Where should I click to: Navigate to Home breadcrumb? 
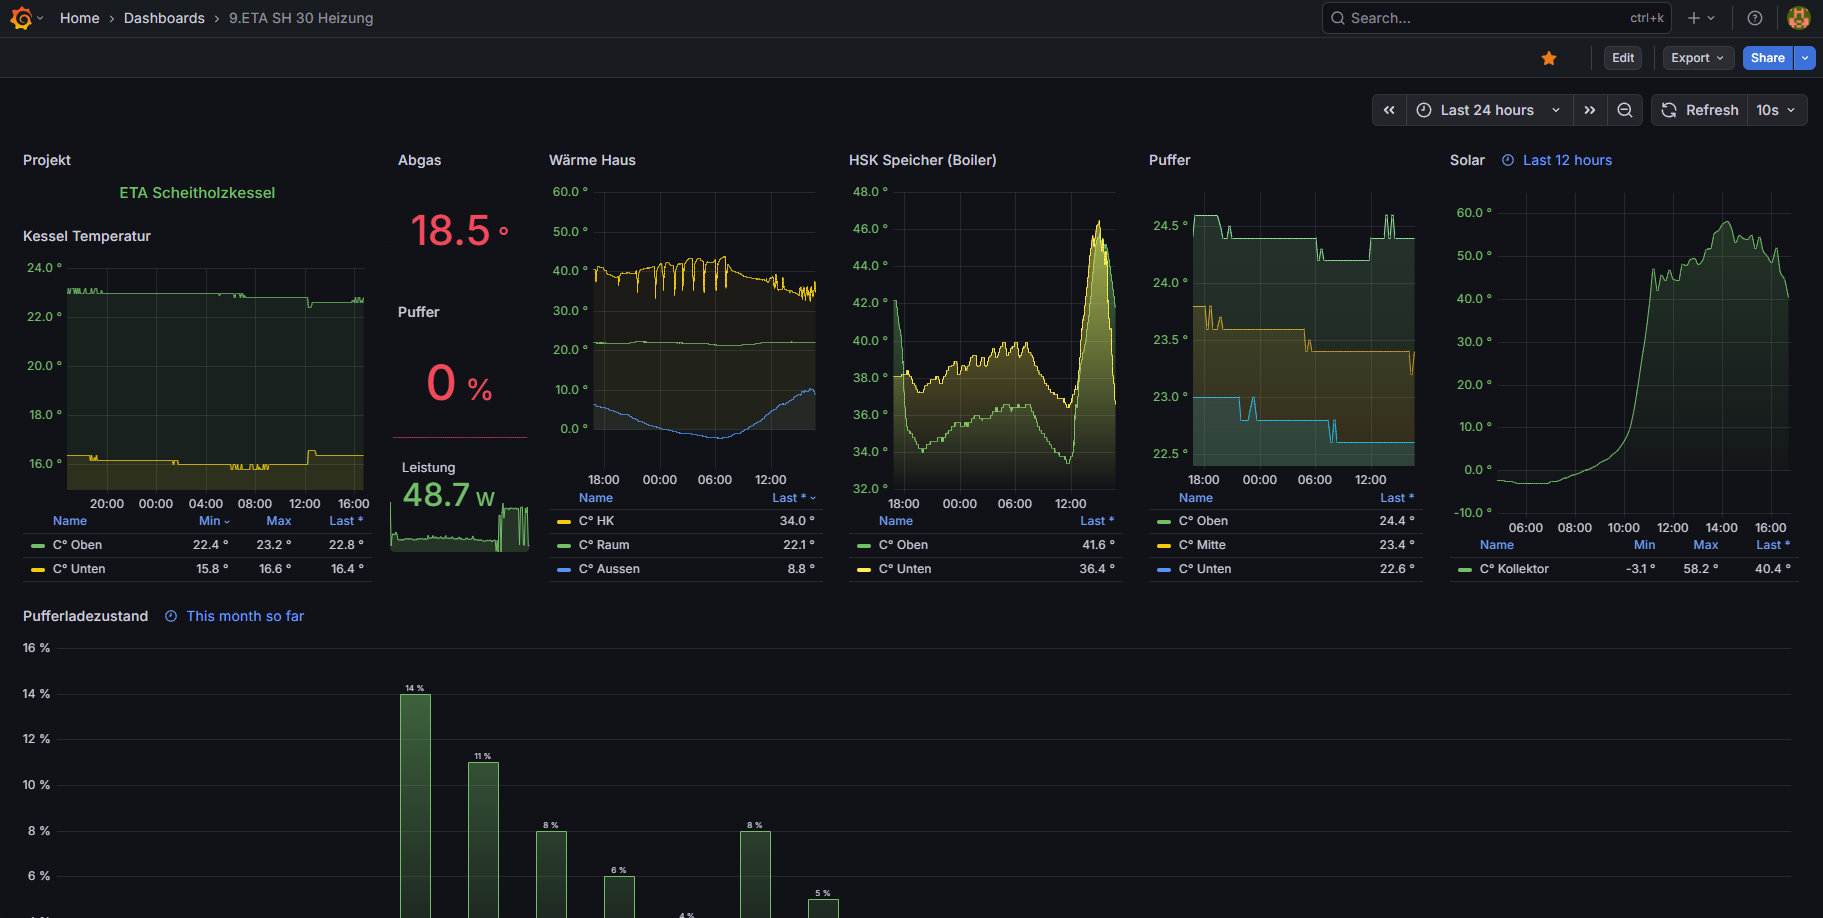pos(79,18)
